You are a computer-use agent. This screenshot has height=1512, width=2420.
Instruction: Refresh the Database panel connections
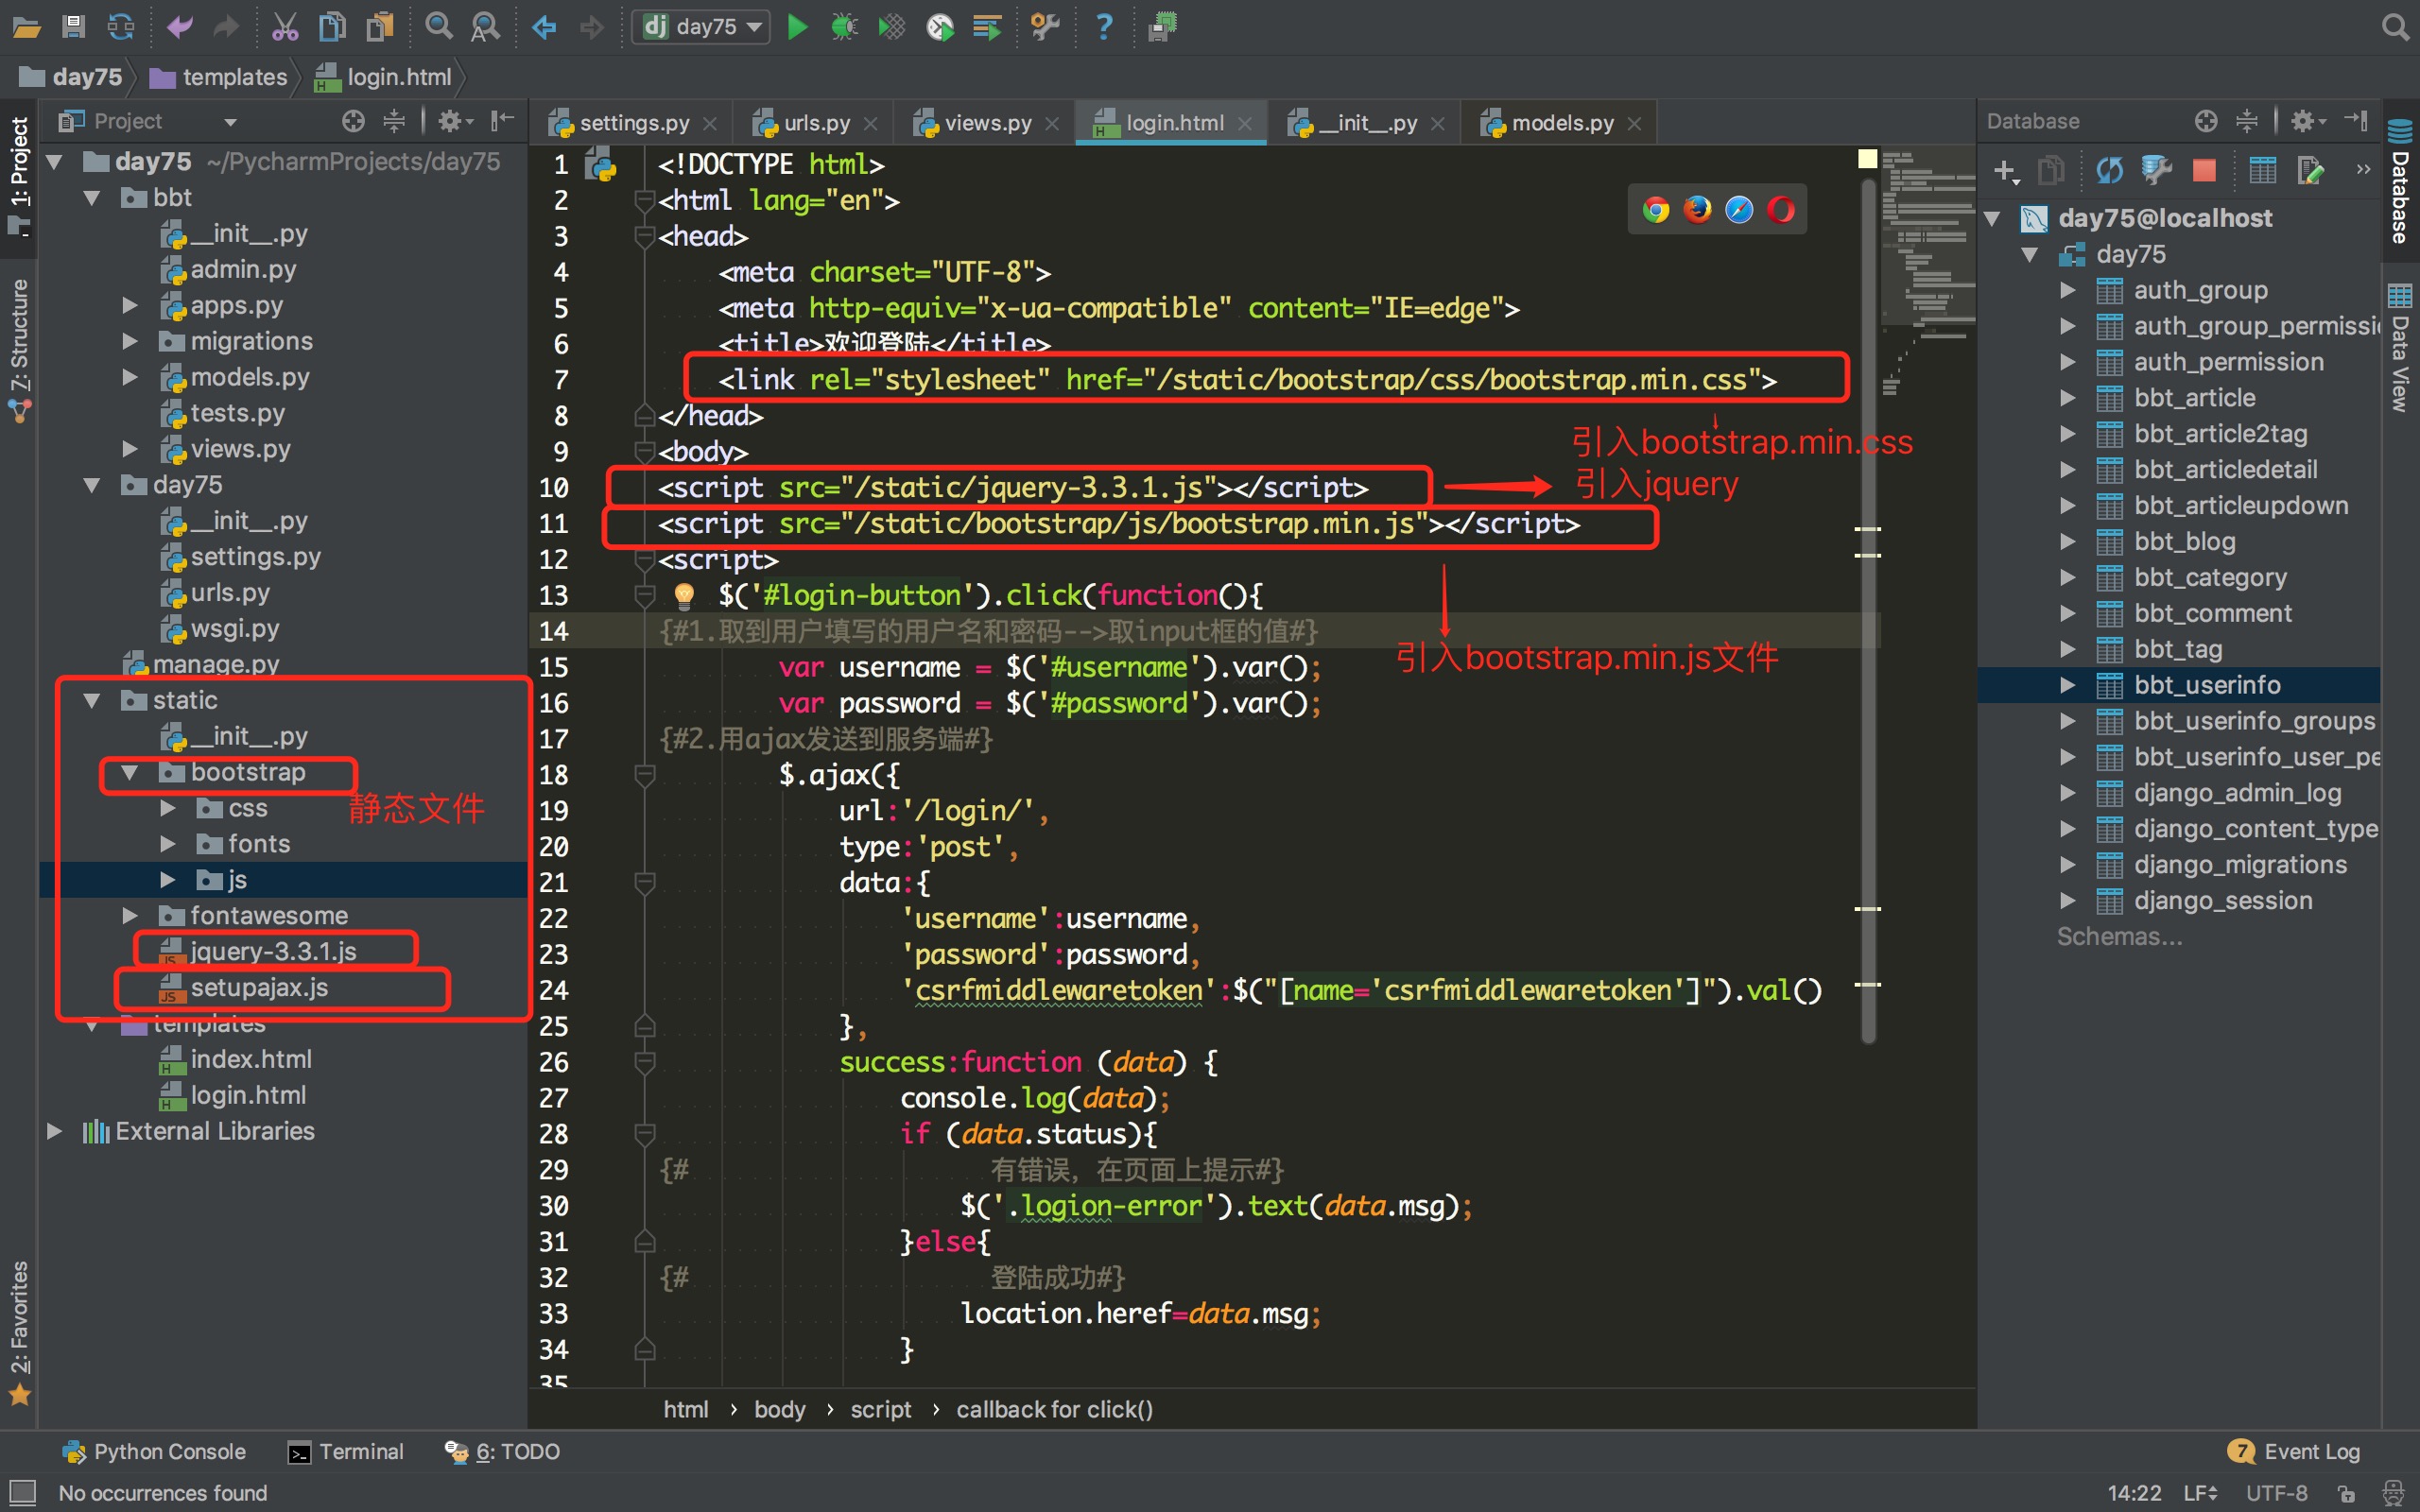pyautogui.click(x=2109, y=171)
